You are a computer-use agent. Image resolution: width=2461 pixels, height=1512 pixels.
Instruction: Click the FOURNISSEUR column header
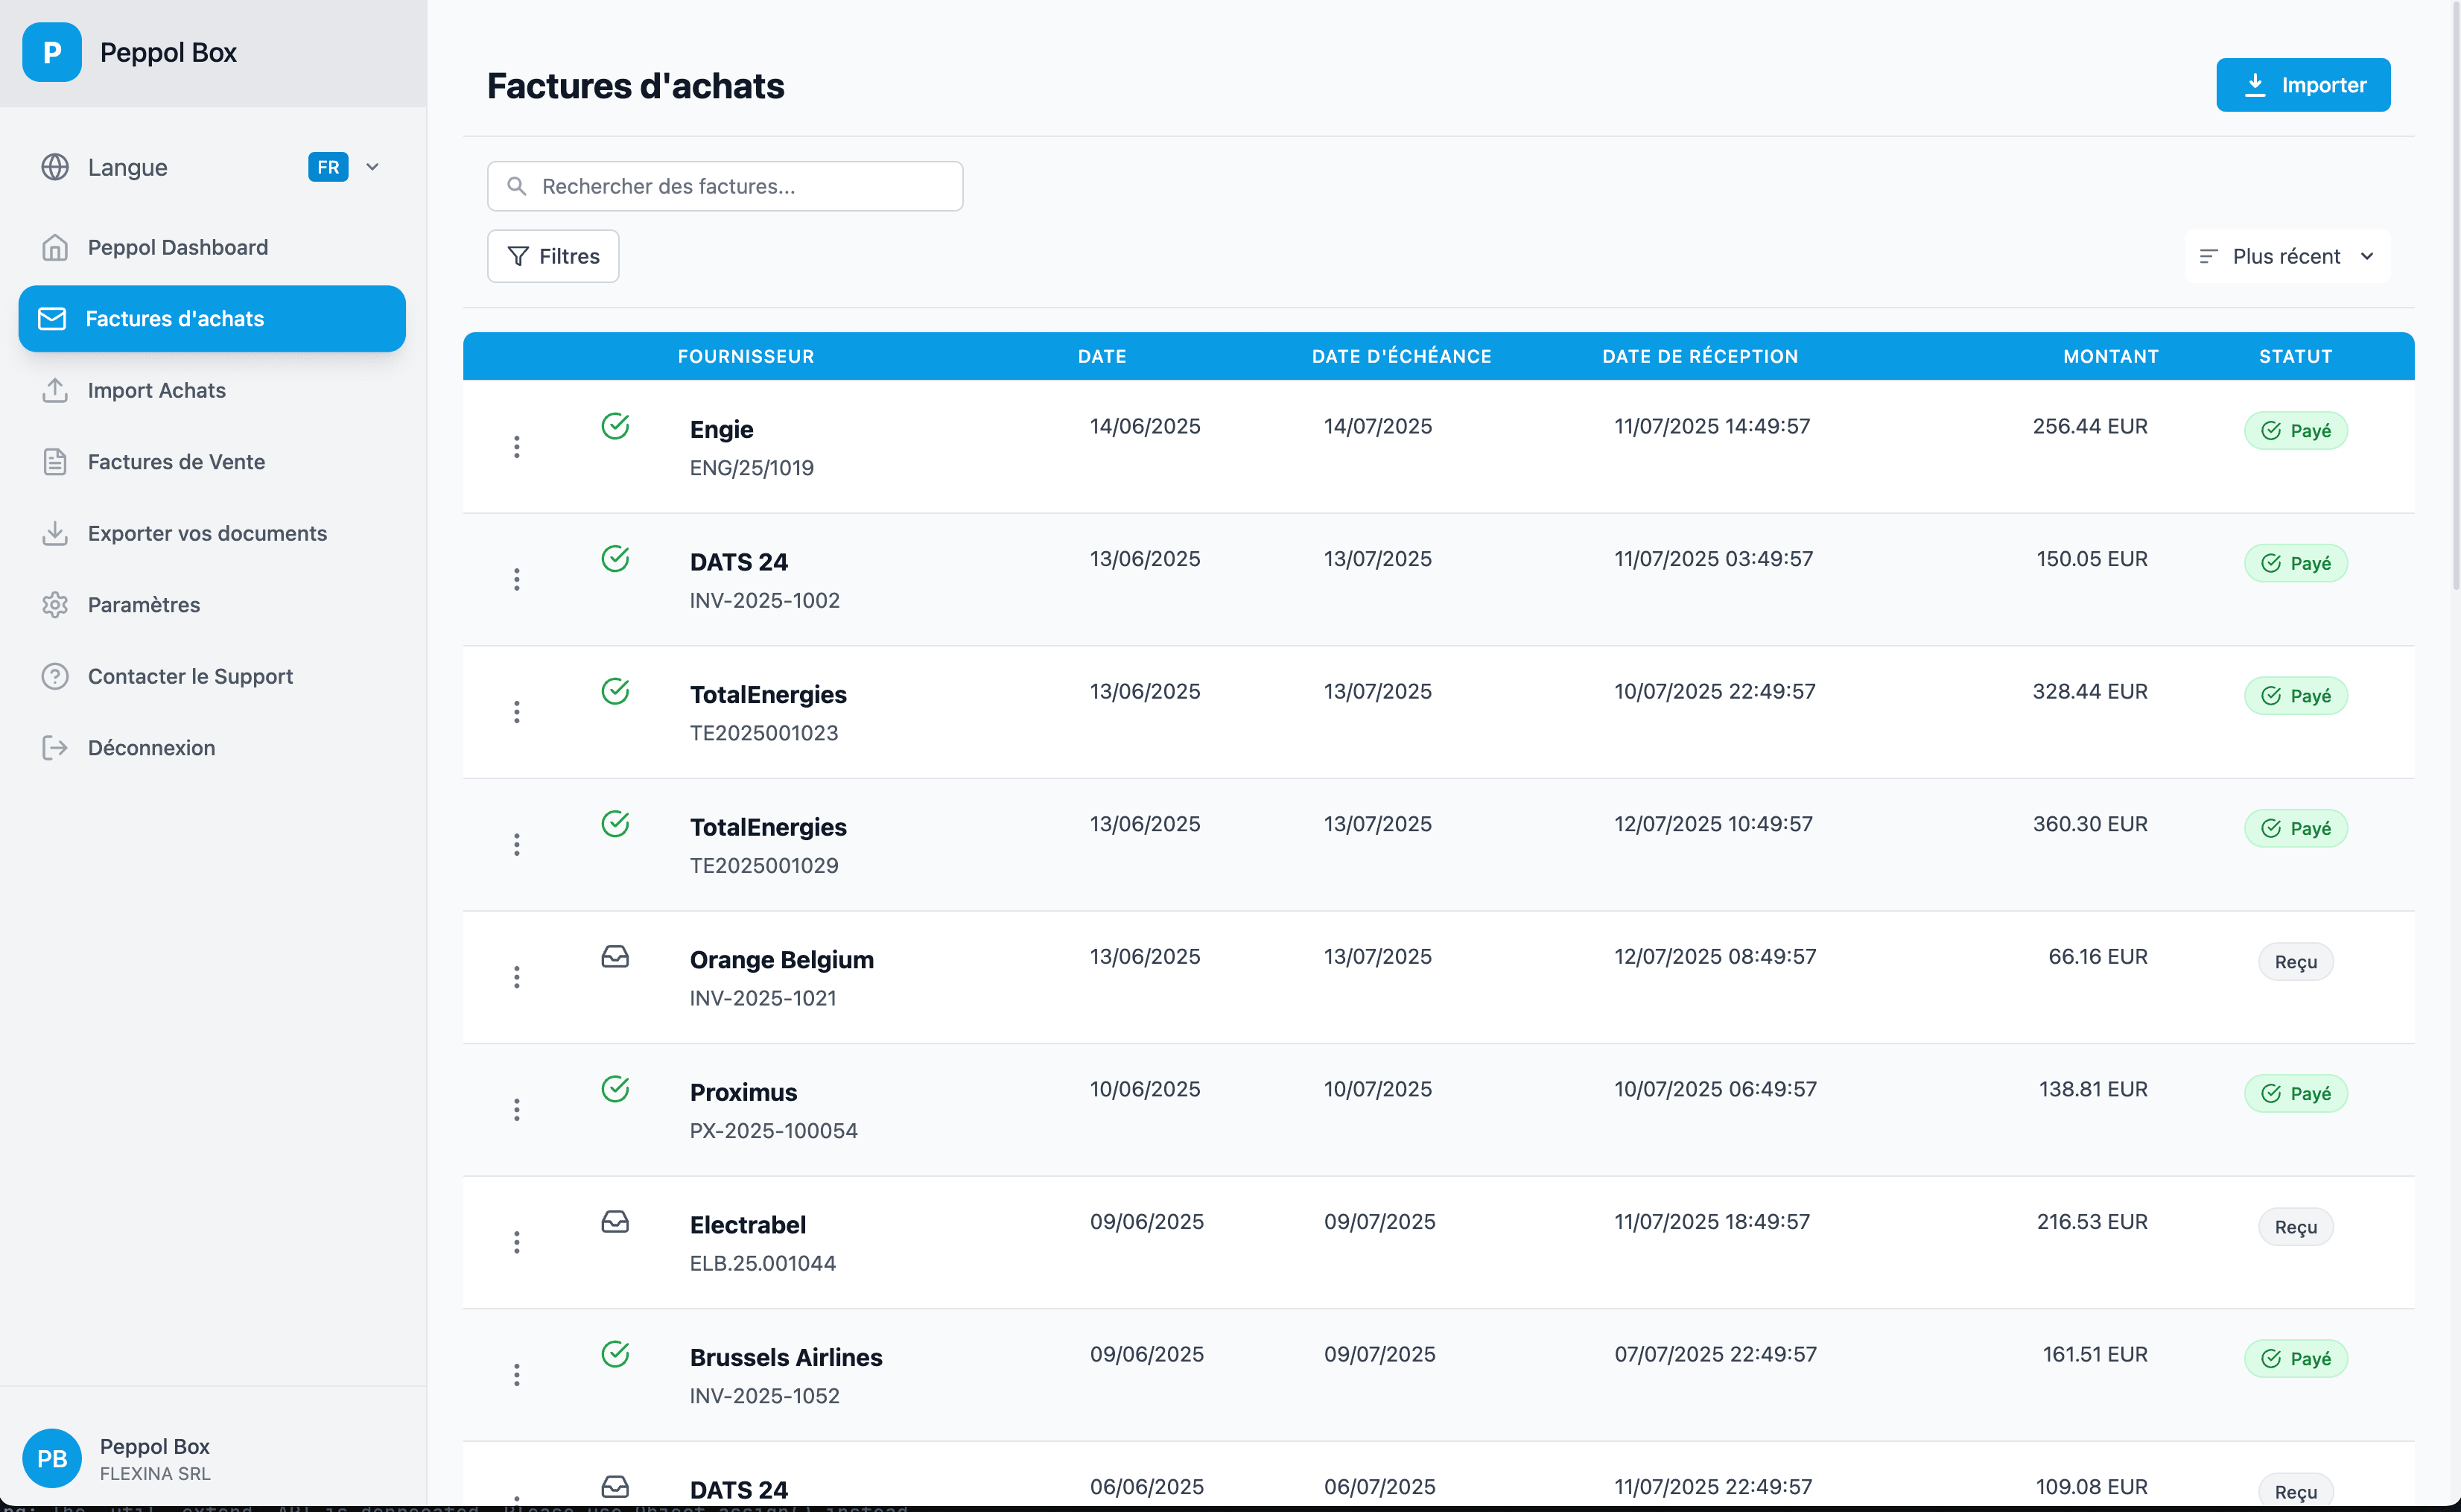746,356
